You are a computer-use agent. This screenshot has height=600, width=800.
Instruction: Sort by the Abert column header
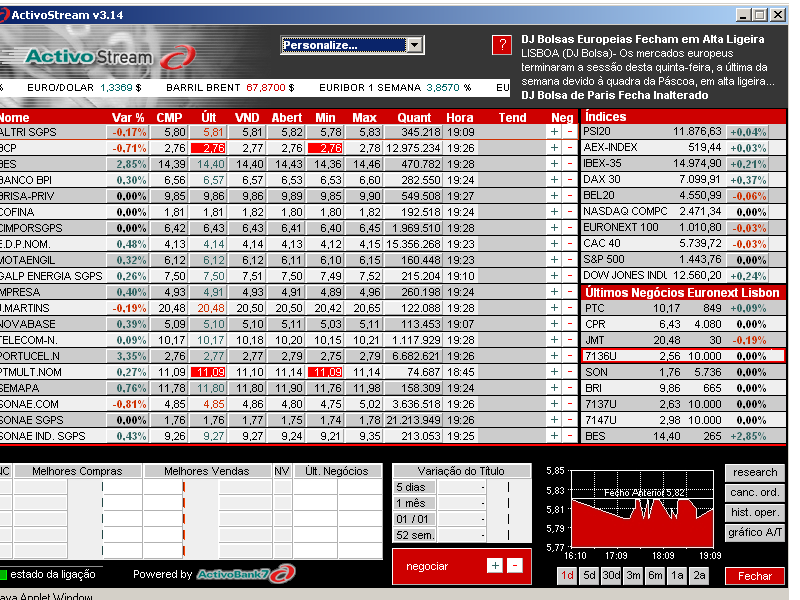(x=287, y=117)
